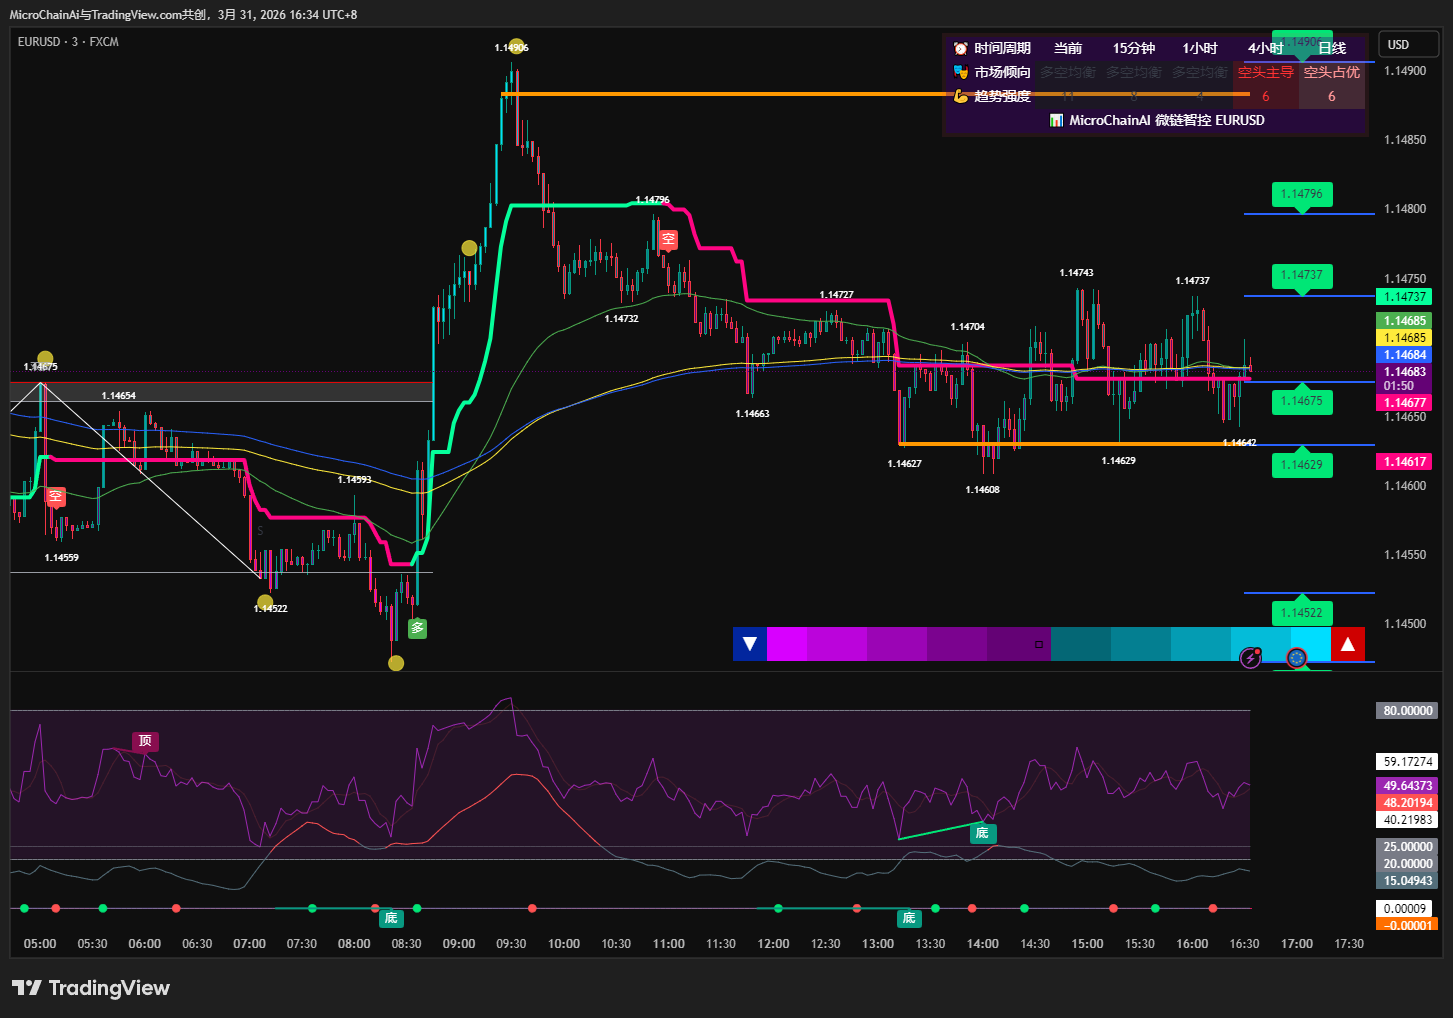Click the strength value 6 under 日线
1453x1018 pixels.
tap(1332, 96)
